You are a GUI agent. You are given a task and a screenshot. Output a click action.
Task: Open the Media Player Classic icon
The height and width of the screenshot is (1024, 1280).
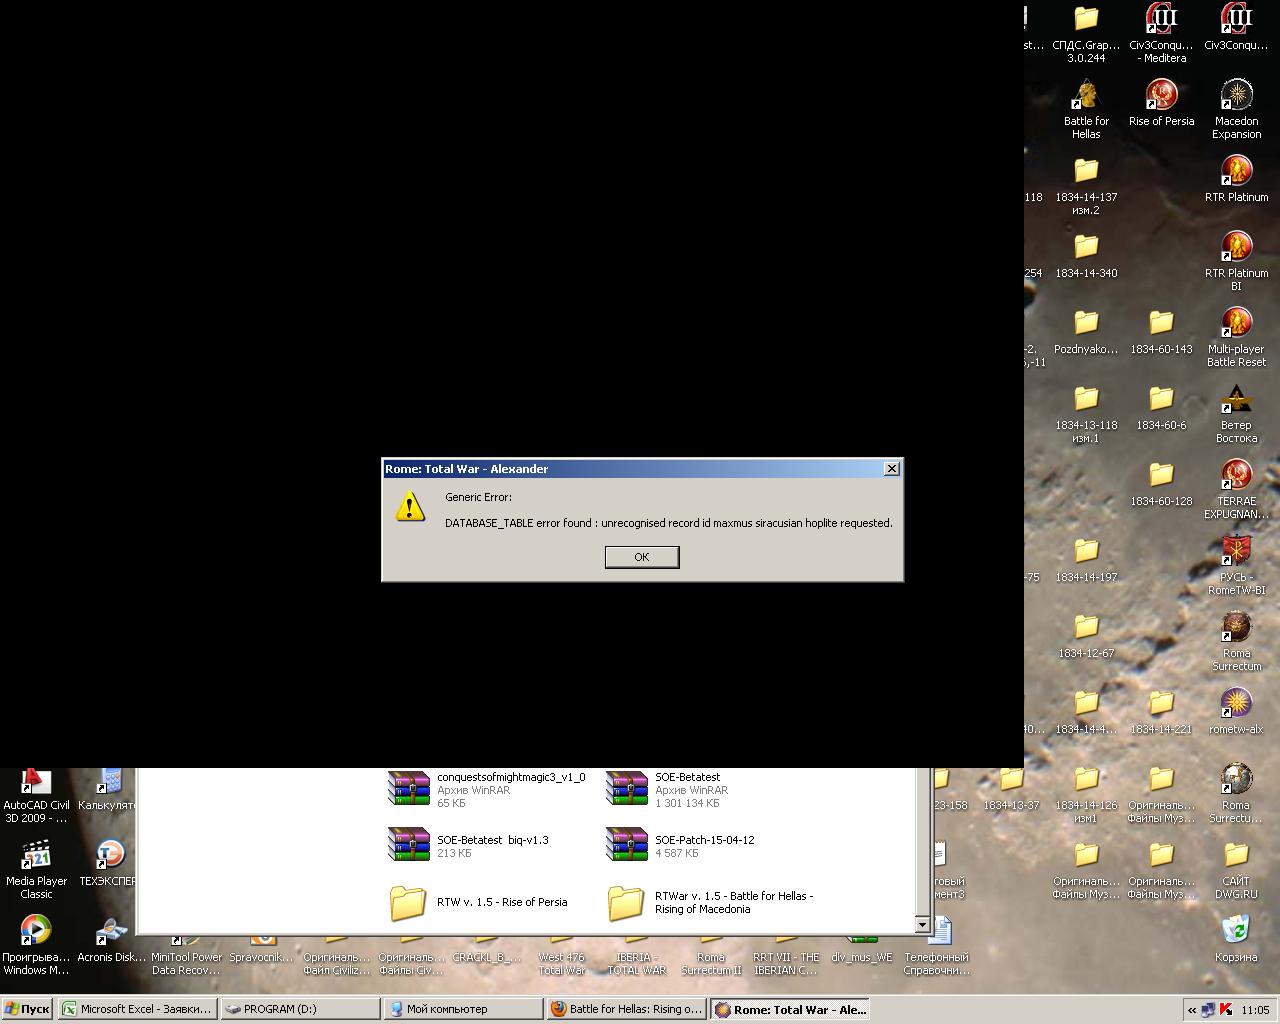[36, 869]
